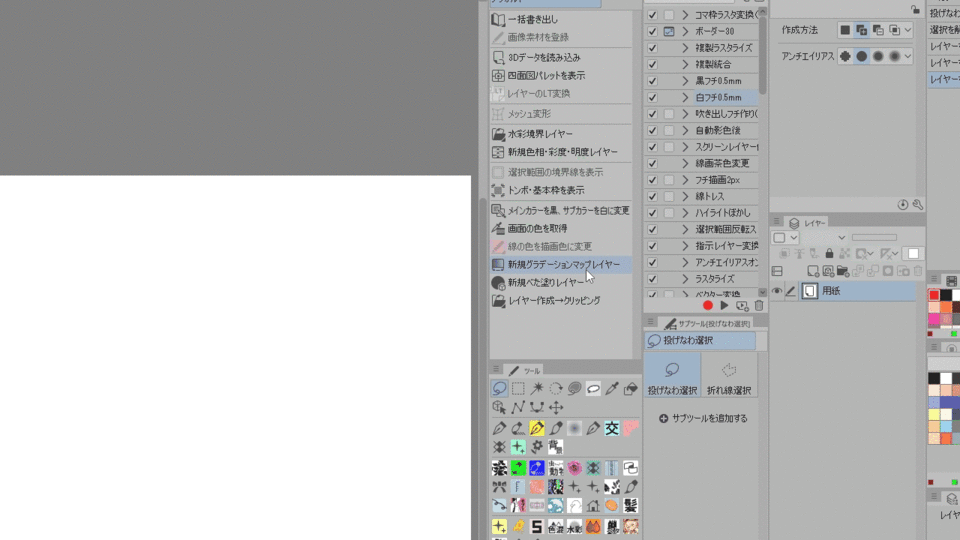Expand the 線トレス auto action

[x=685, y=197]
